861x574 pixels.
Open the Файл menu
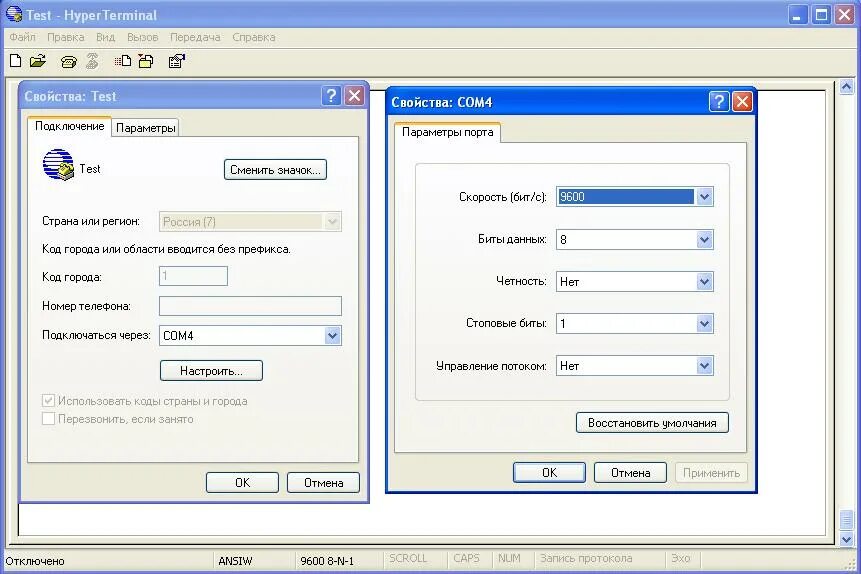23,37
